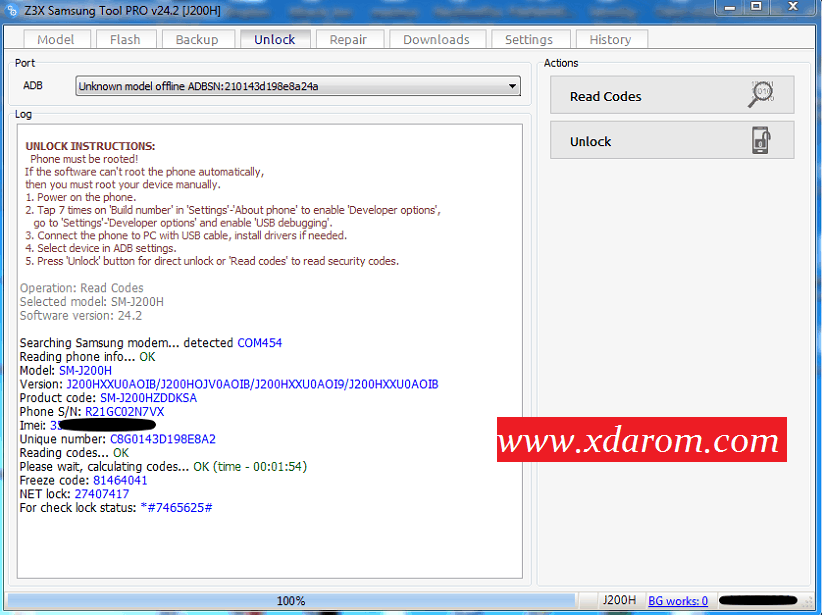822x615 pixels.
Task: Expand the ADB port dropdown
Action: [513, 86]
